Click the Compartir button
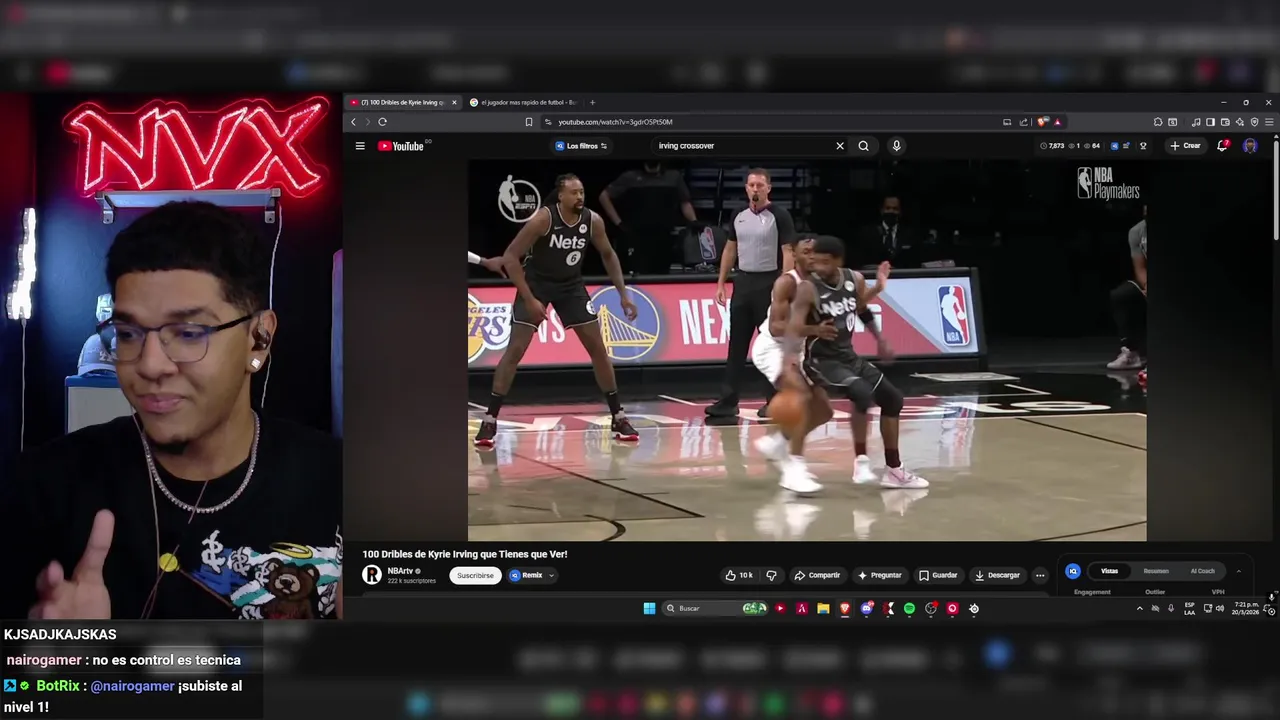 click(x=817, y=575)
